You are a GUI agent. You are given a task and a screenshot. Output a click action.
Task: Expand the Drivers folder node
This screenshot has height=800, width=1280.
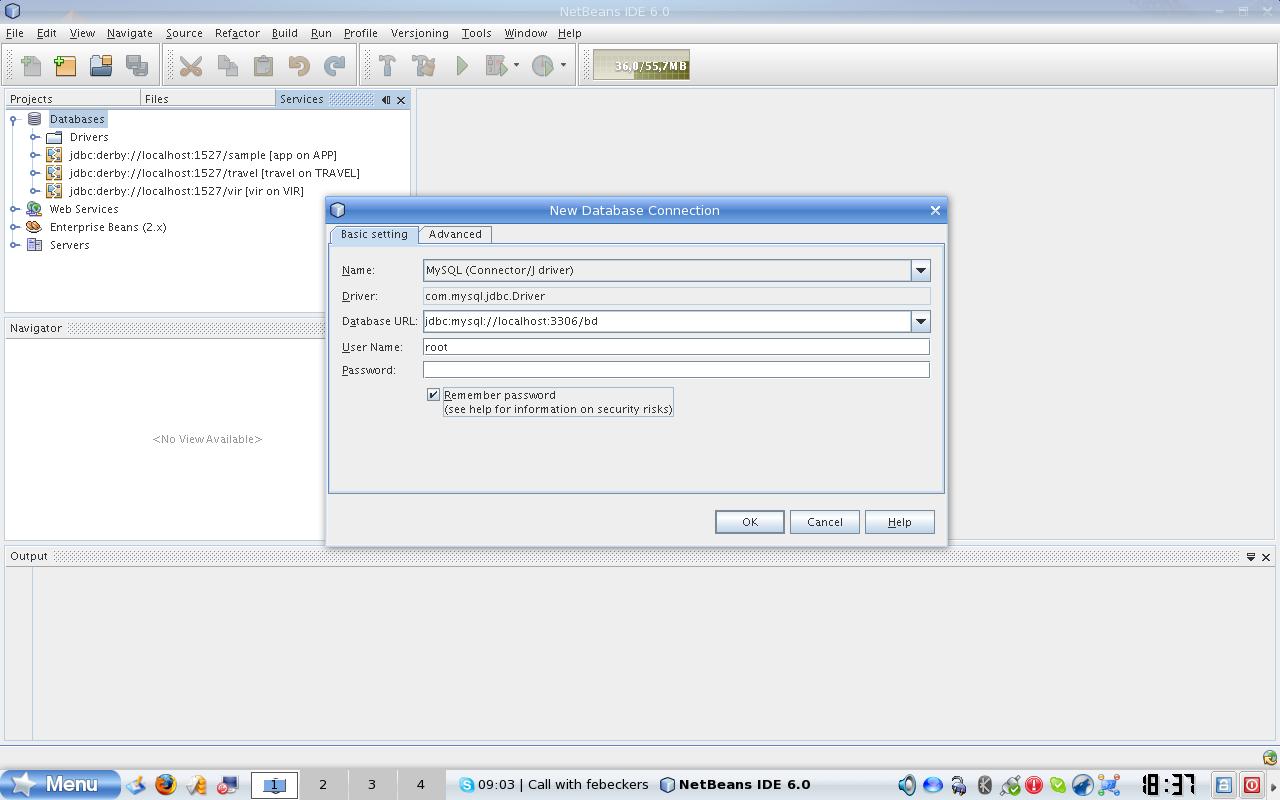[34, 137]
